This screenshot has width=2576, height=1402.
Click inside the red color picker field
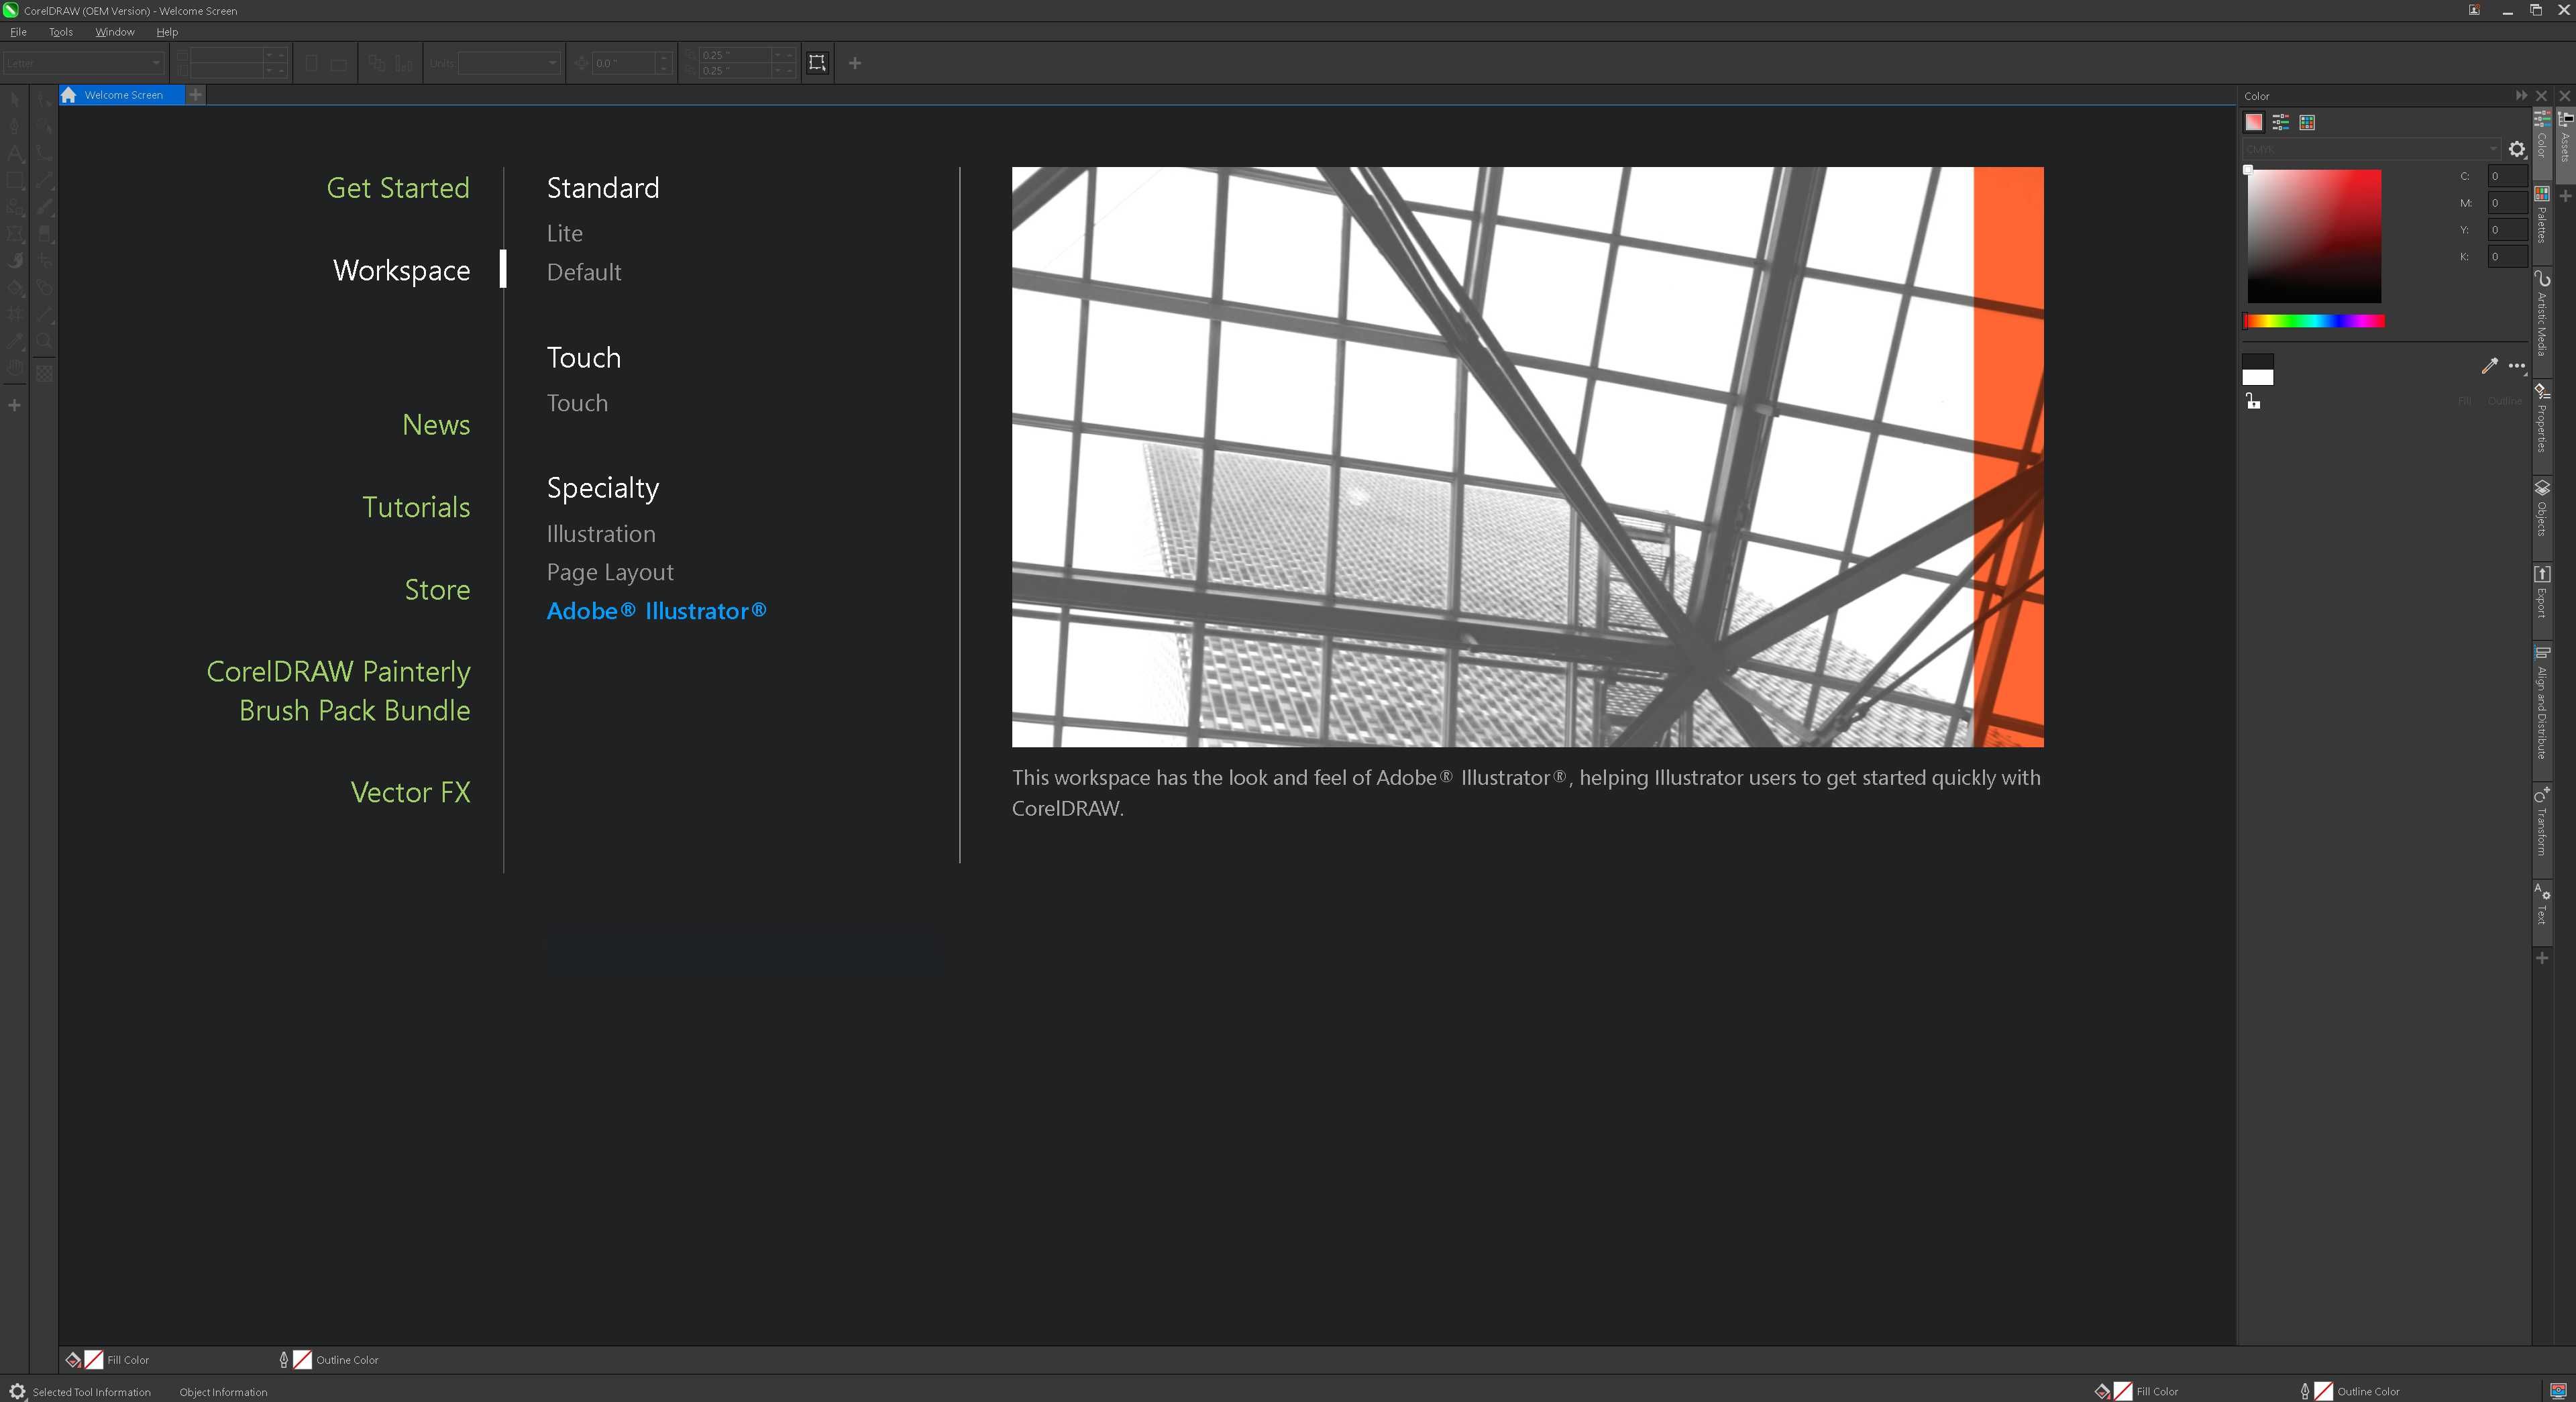(x=2314, y=236)
